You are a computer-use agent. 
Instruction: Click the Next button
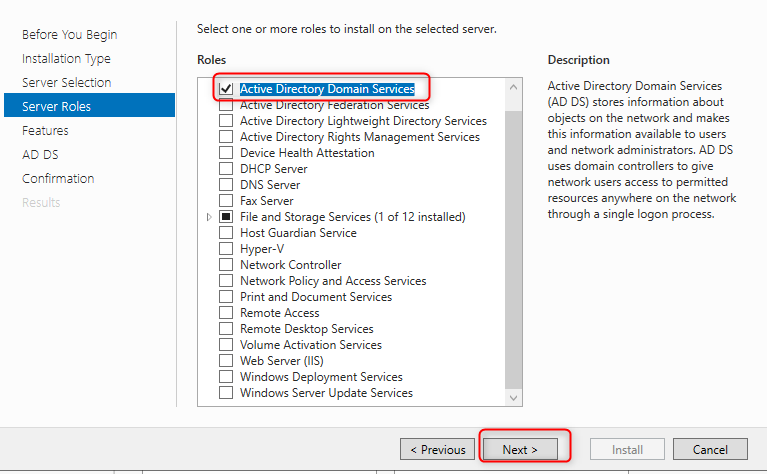tap(520, 450)
